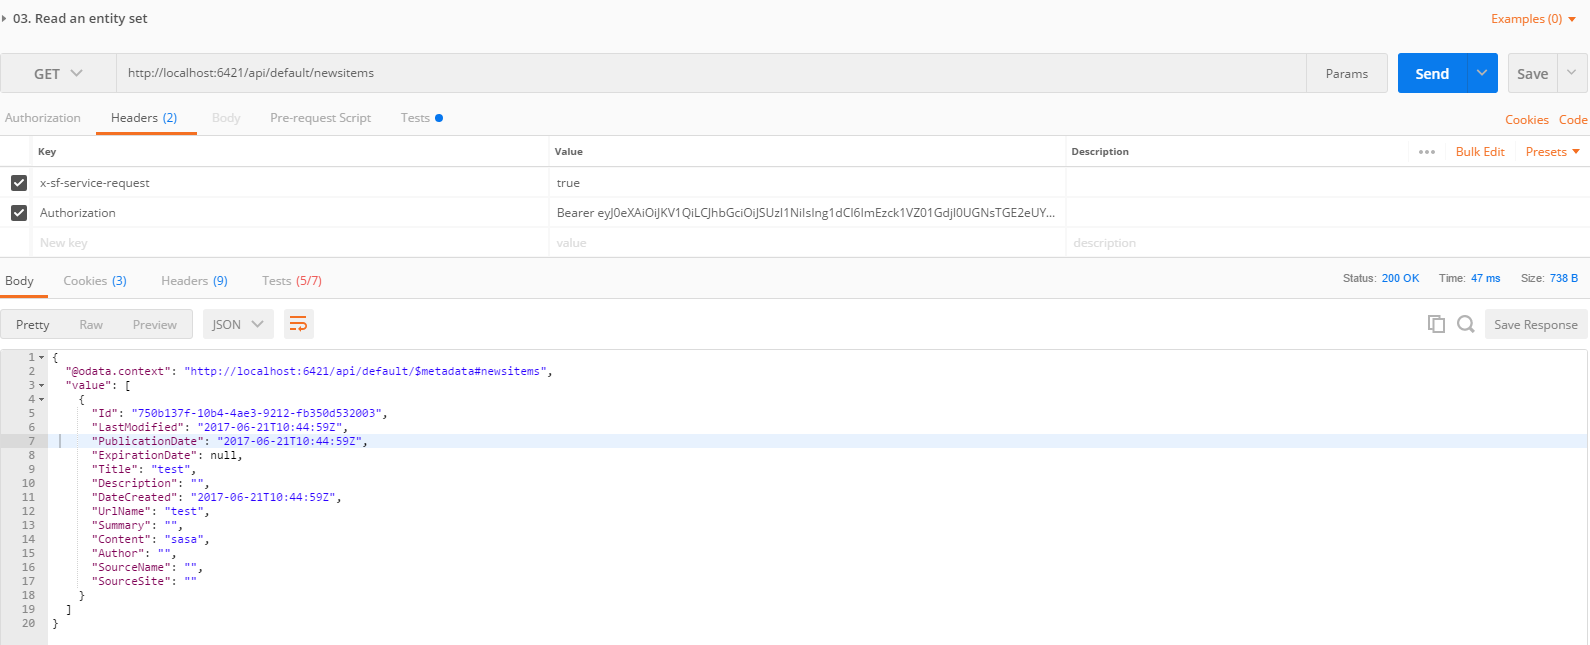
Task: Open the Save dropdown arrow
Action: pos(1572,73)
